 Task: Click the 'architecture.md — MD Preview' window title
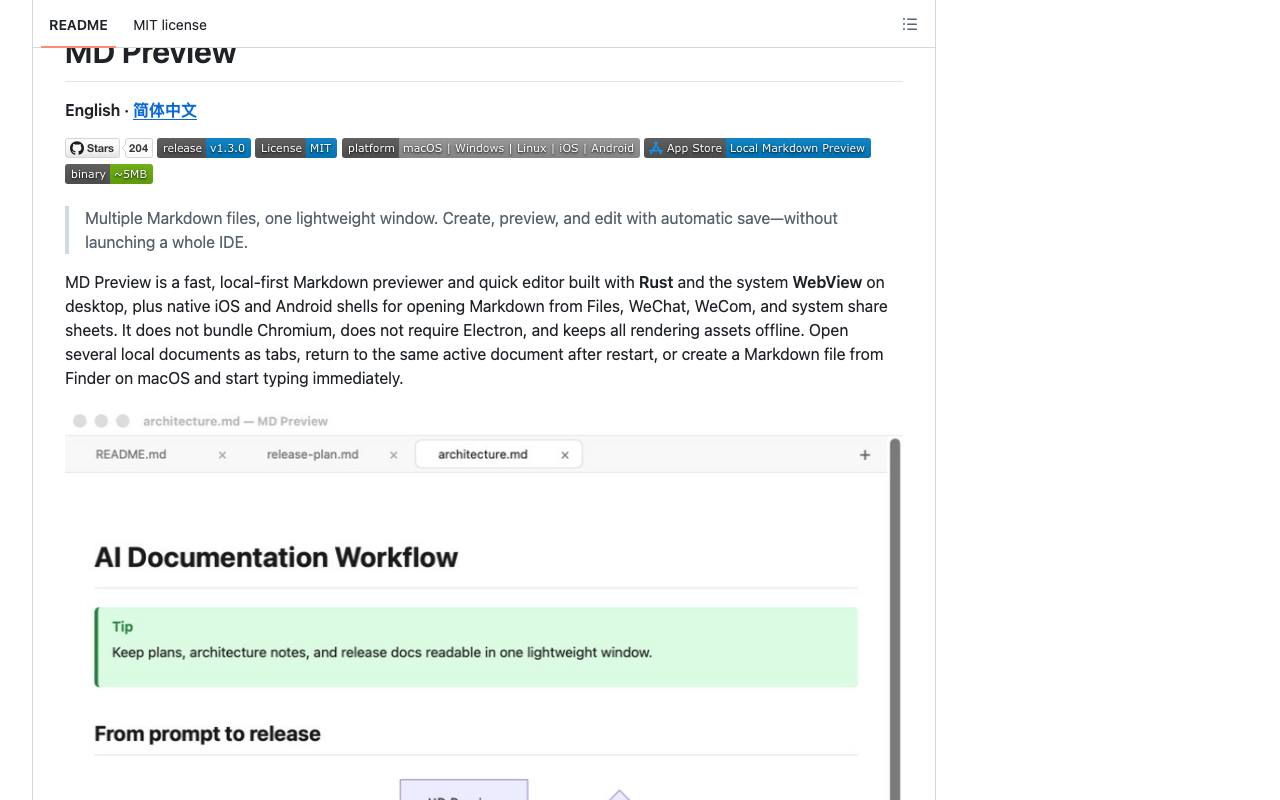coord(235,421)
